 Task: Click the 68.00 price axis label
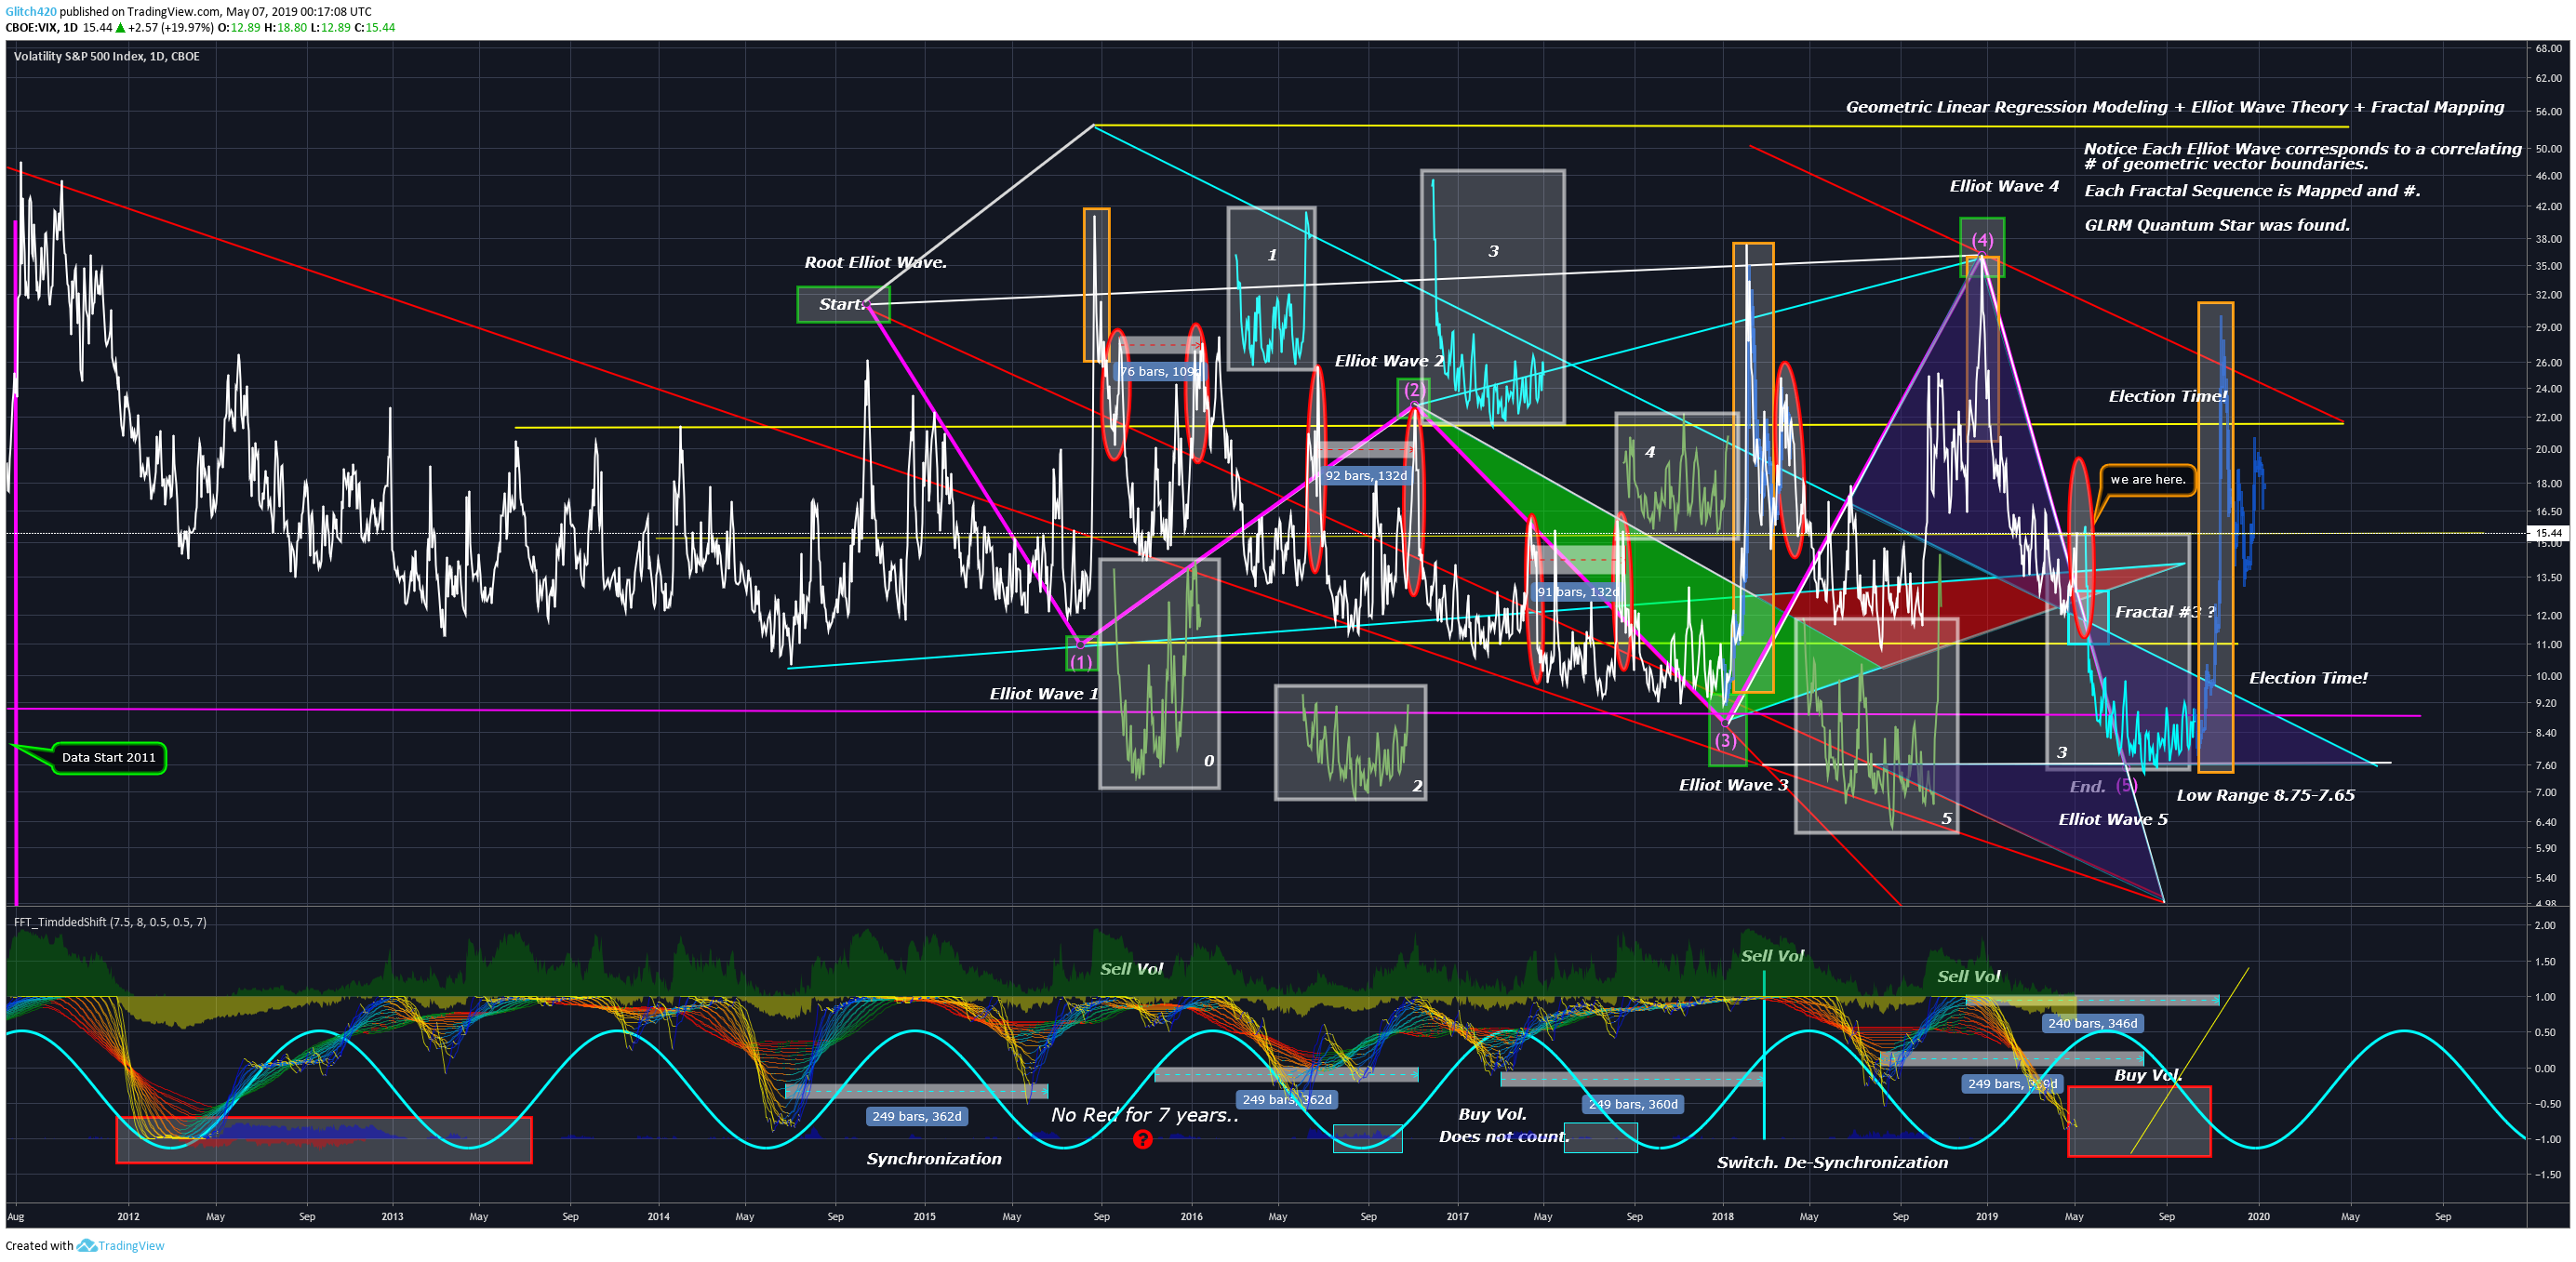2548,48
